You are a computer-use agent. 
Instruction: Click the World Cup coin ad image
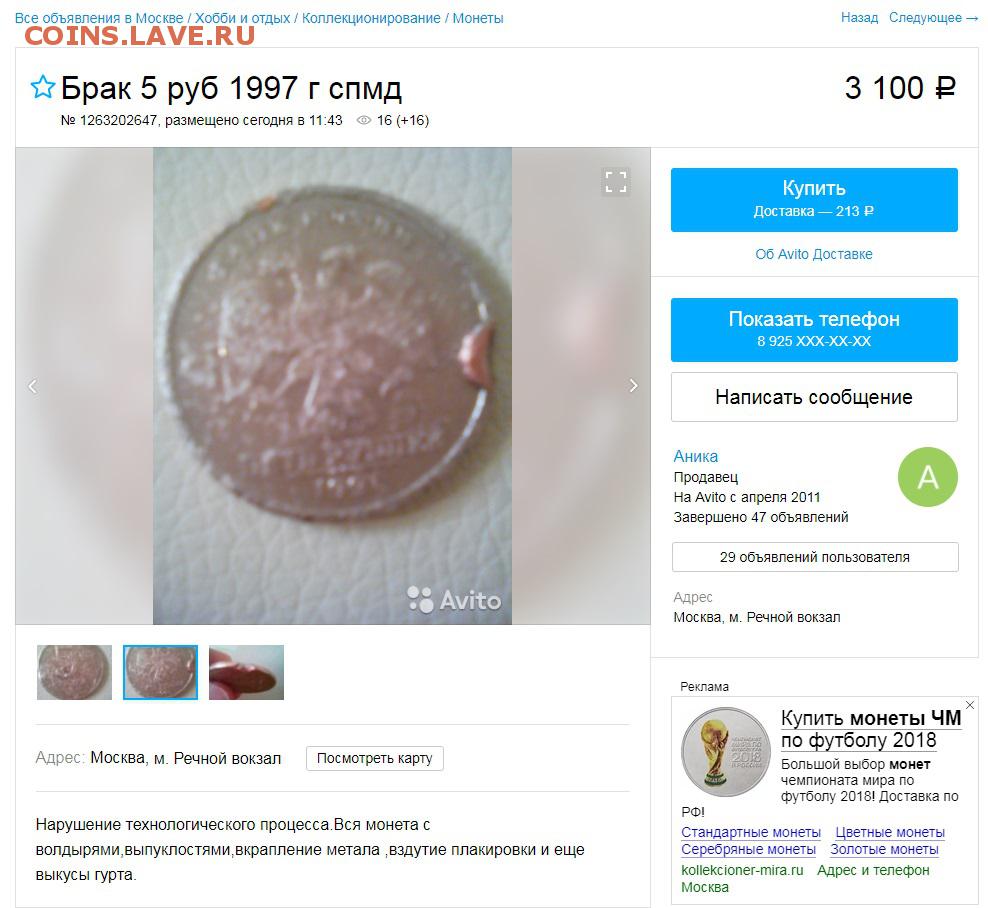pos(726,751)
